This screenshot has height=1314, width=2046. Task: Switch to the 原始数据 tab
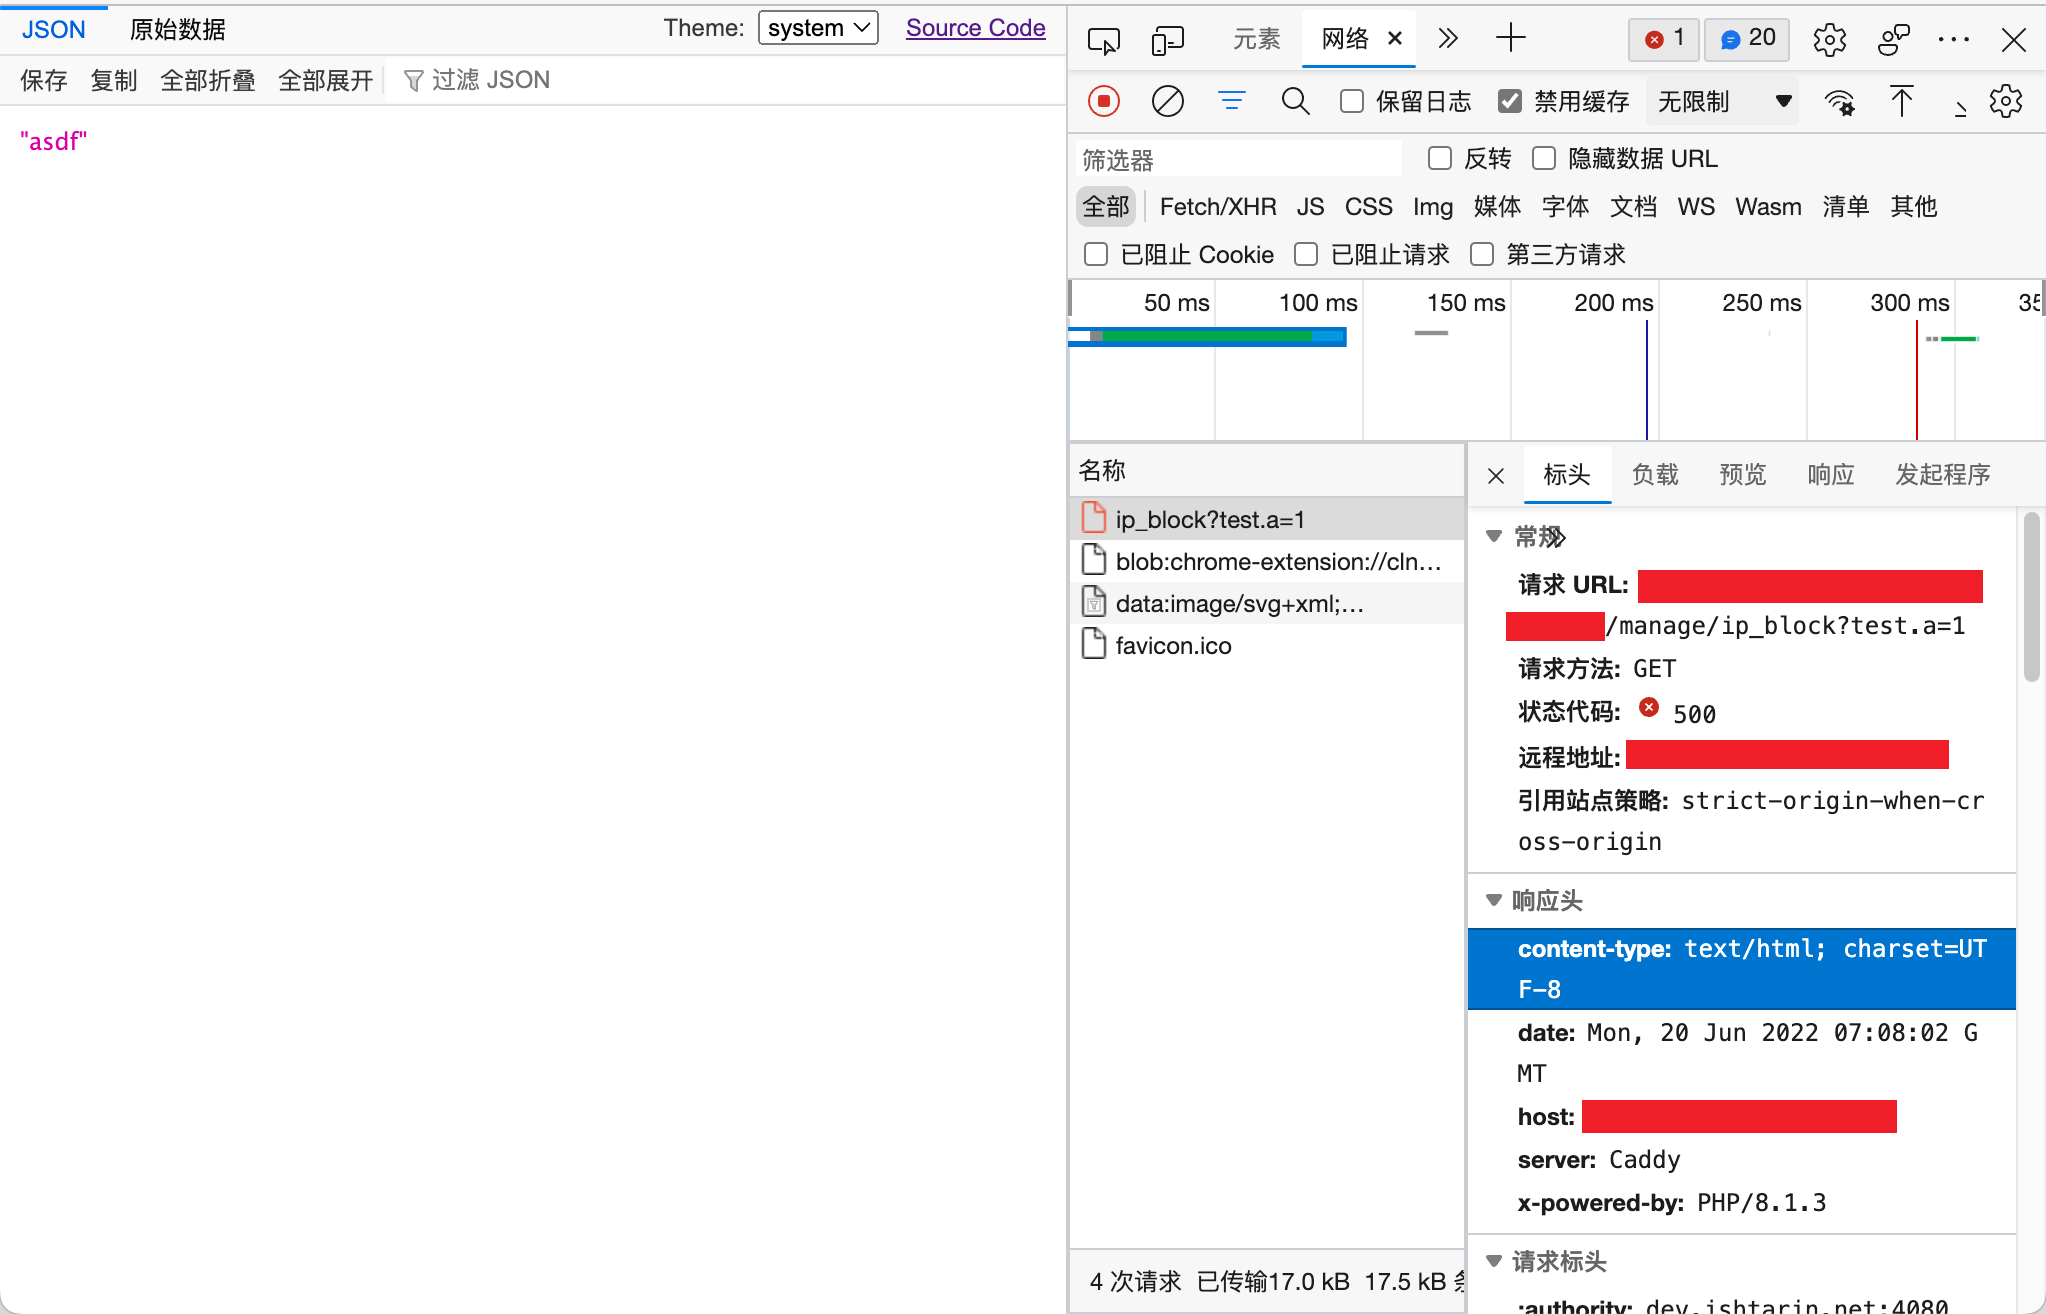pyautogui.click(x=178, y=30)
